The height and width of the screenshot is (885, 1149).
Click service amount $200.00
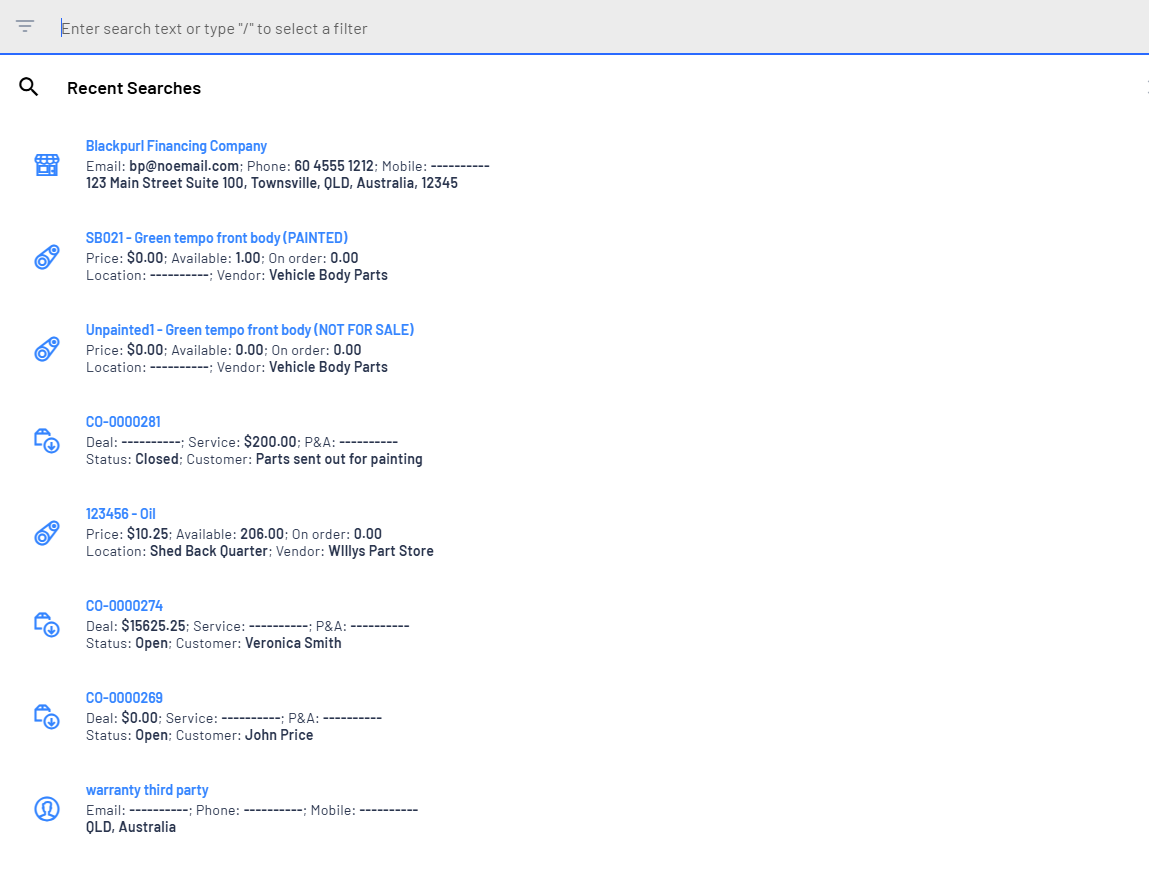[x=270, y=442]
